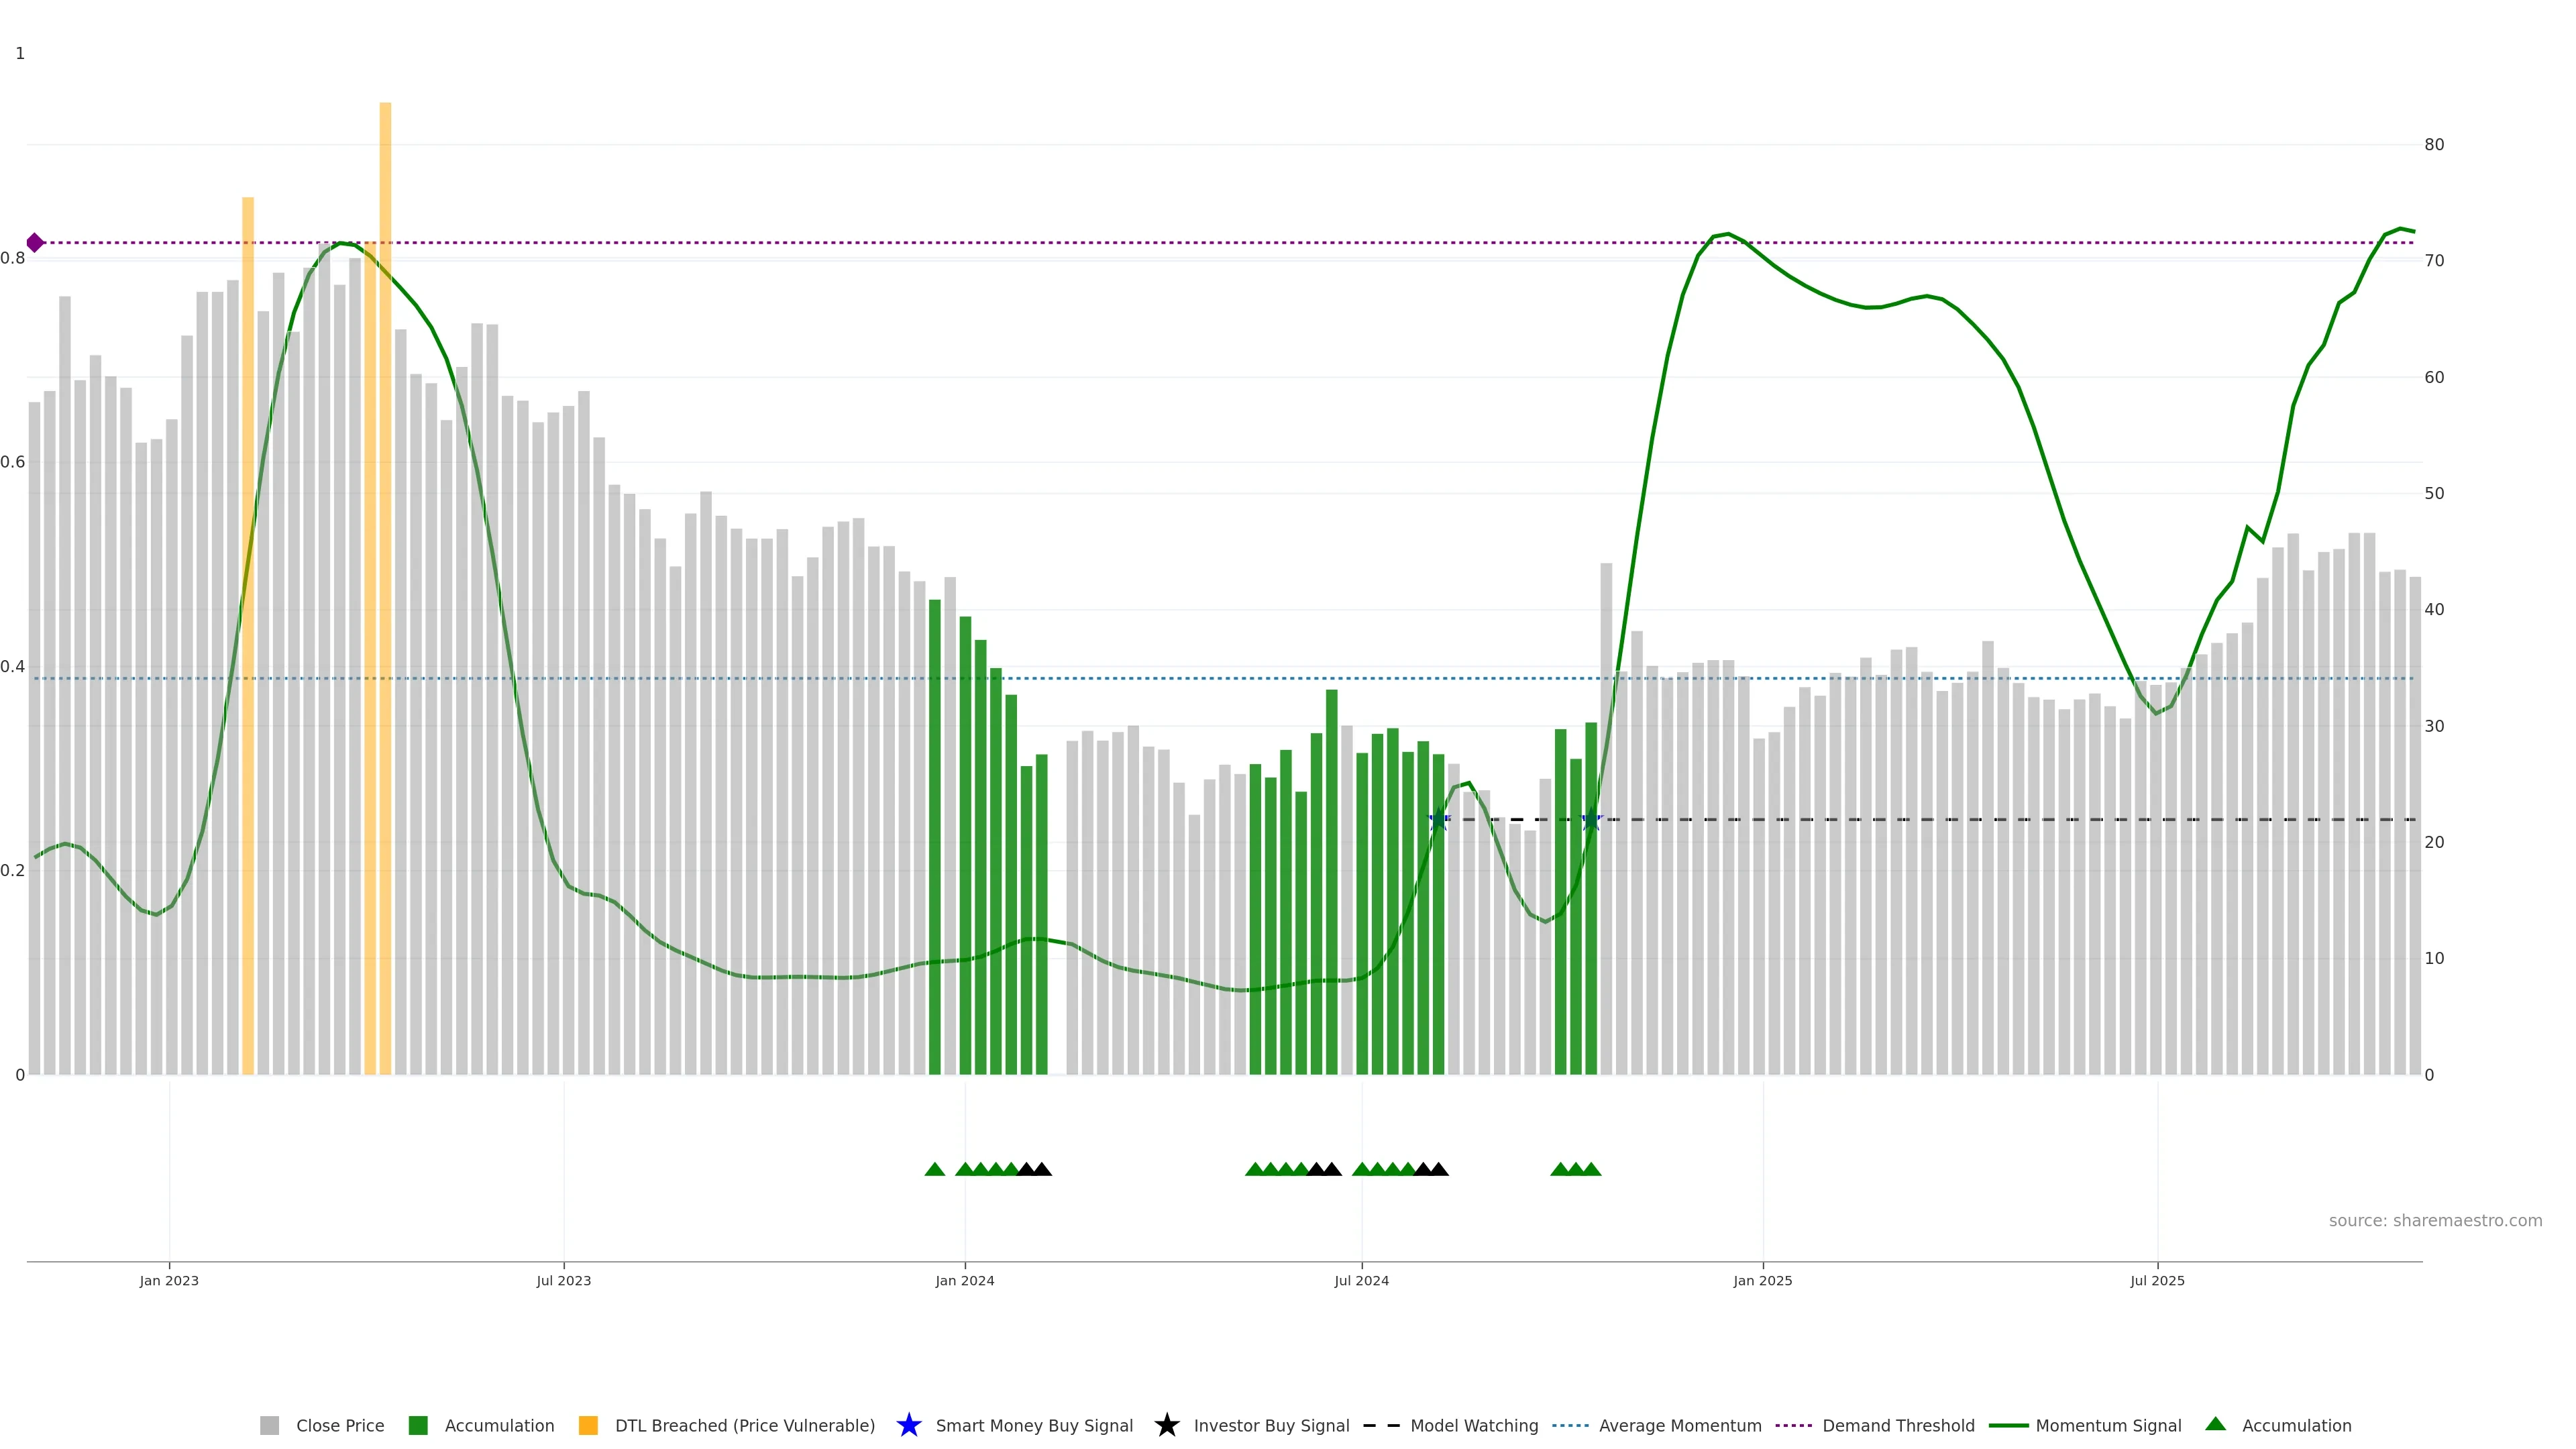Click the Jan 2023 x-axis label
The height and width of the screenshot is (1449, 2576).
(169, 1280)
